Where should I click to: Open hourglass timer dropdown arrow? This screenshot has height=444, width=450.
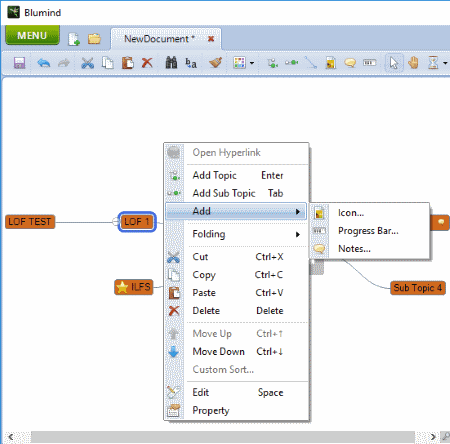click(x=445, y=63)
